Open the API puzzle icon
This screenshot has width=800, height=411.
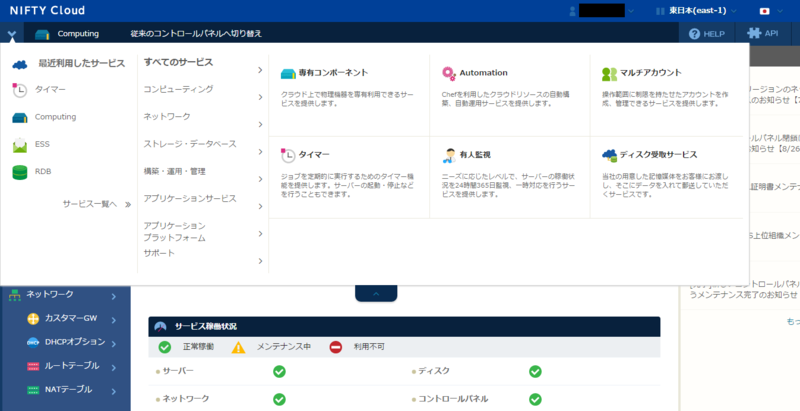(x=754, y=33)
